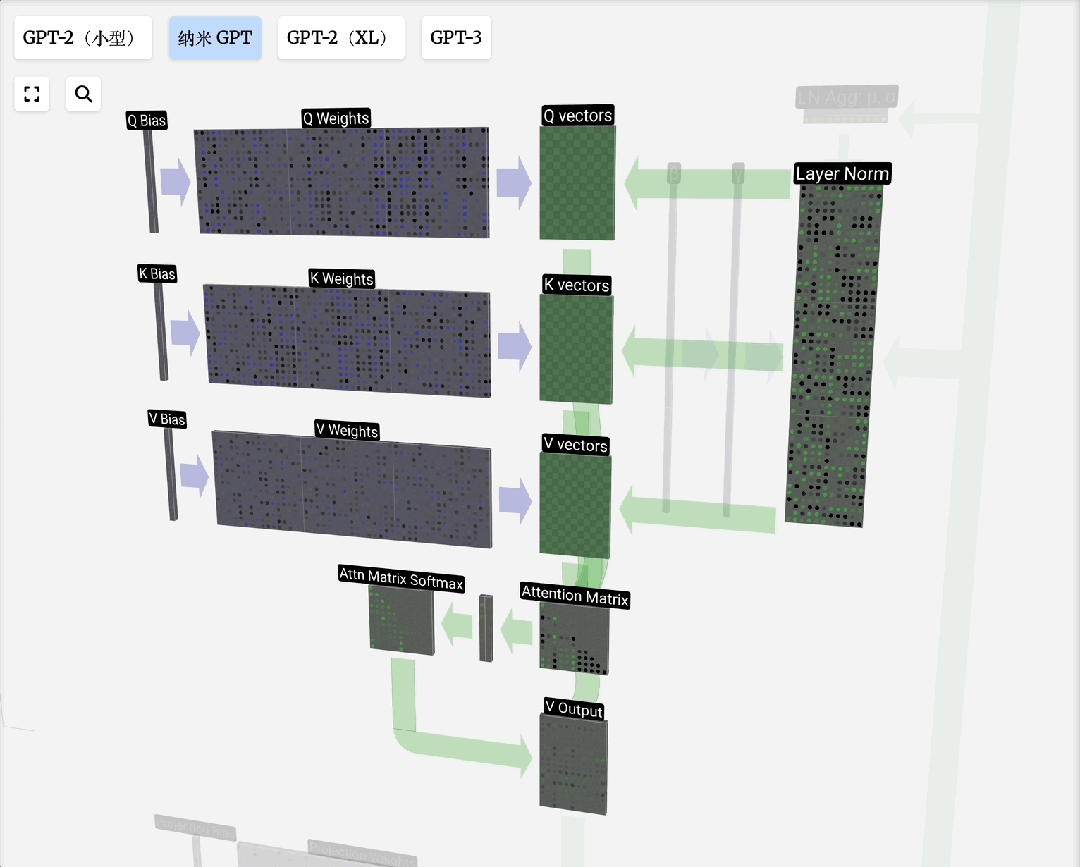This screenshot has height=867, width=1080.
Task: Click the K vectors label
Action: click(577, 285)
